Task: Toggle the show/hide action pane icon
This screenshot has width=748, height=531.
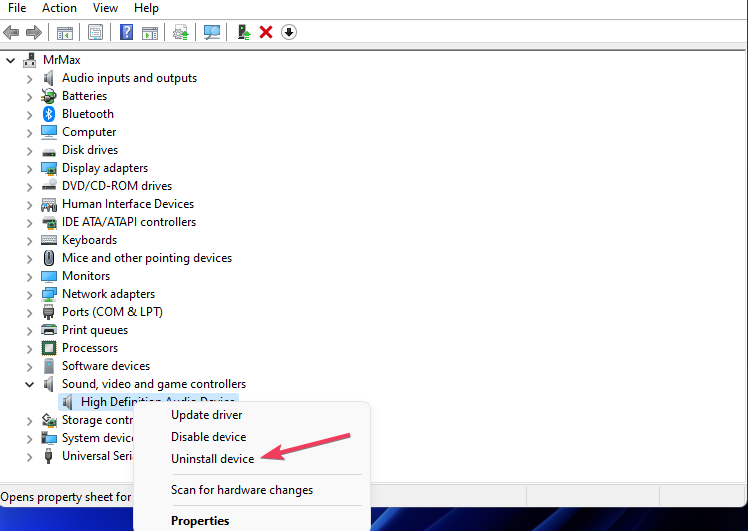Action: coord(150,32)
